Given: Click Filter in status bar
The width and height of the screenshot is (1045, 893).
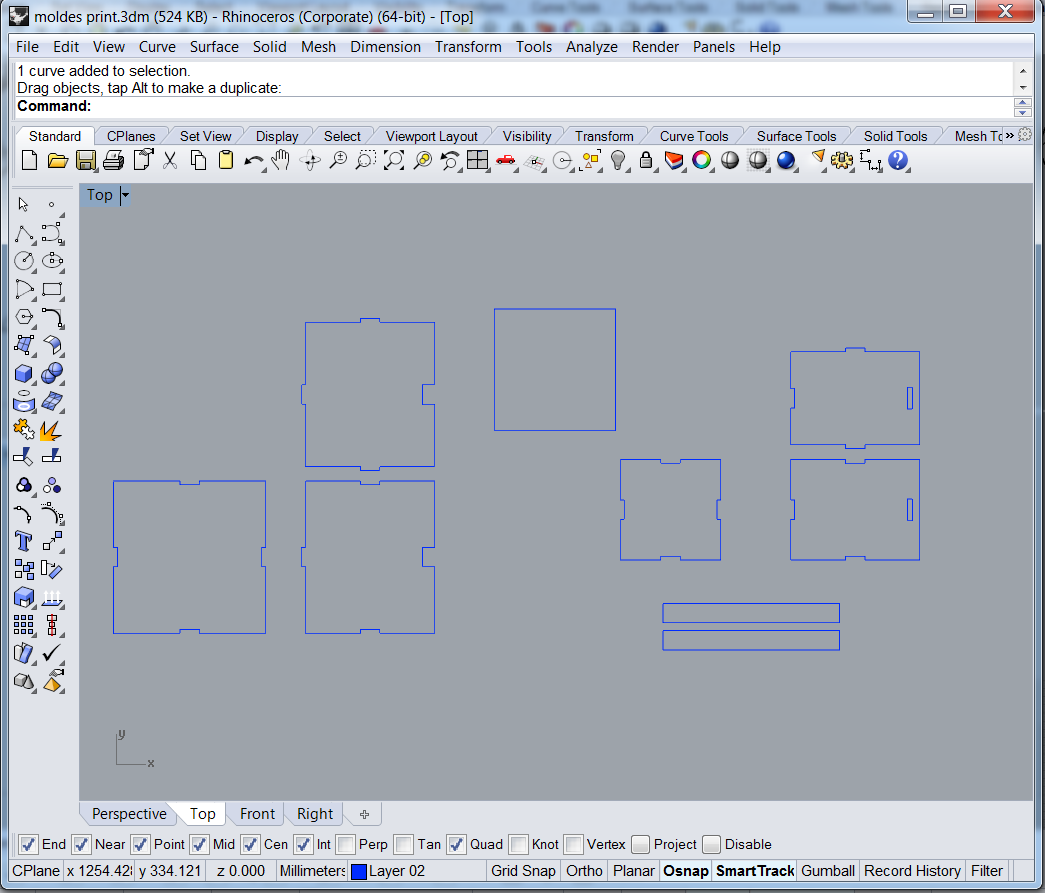Looking at the screenshot, I should click(986, 871).
